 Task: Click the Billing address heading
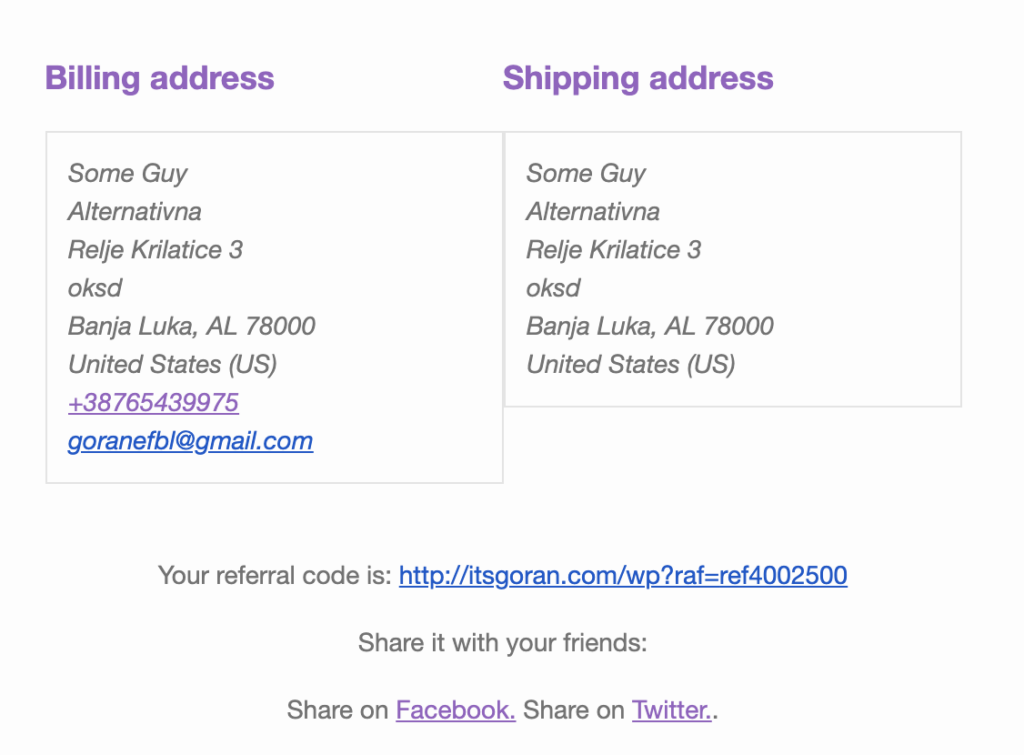tap(159, 78)
